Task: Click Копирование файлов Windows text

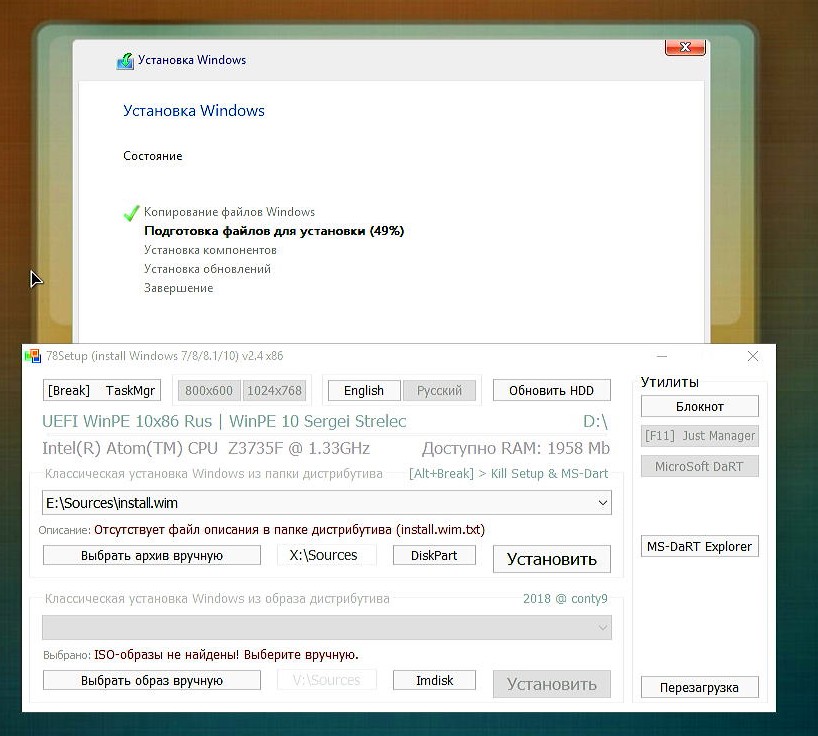Action: click(x=229, y=212)
